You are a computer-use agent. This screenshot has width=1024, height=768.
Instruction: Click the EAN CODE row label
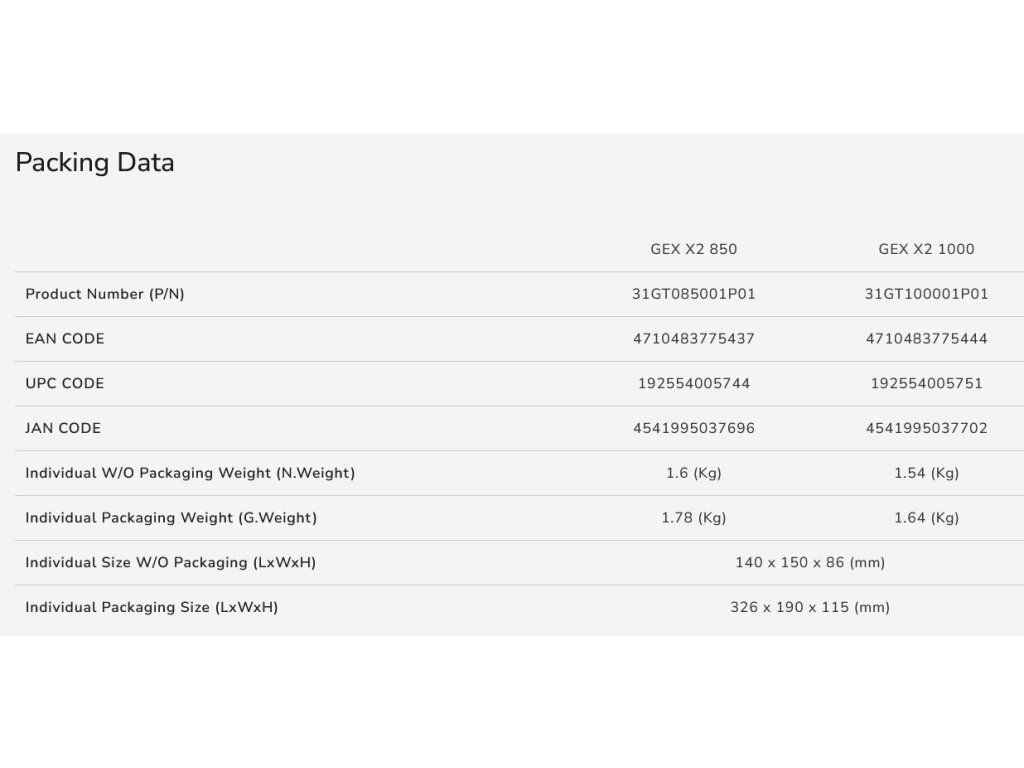pos(65,339)
